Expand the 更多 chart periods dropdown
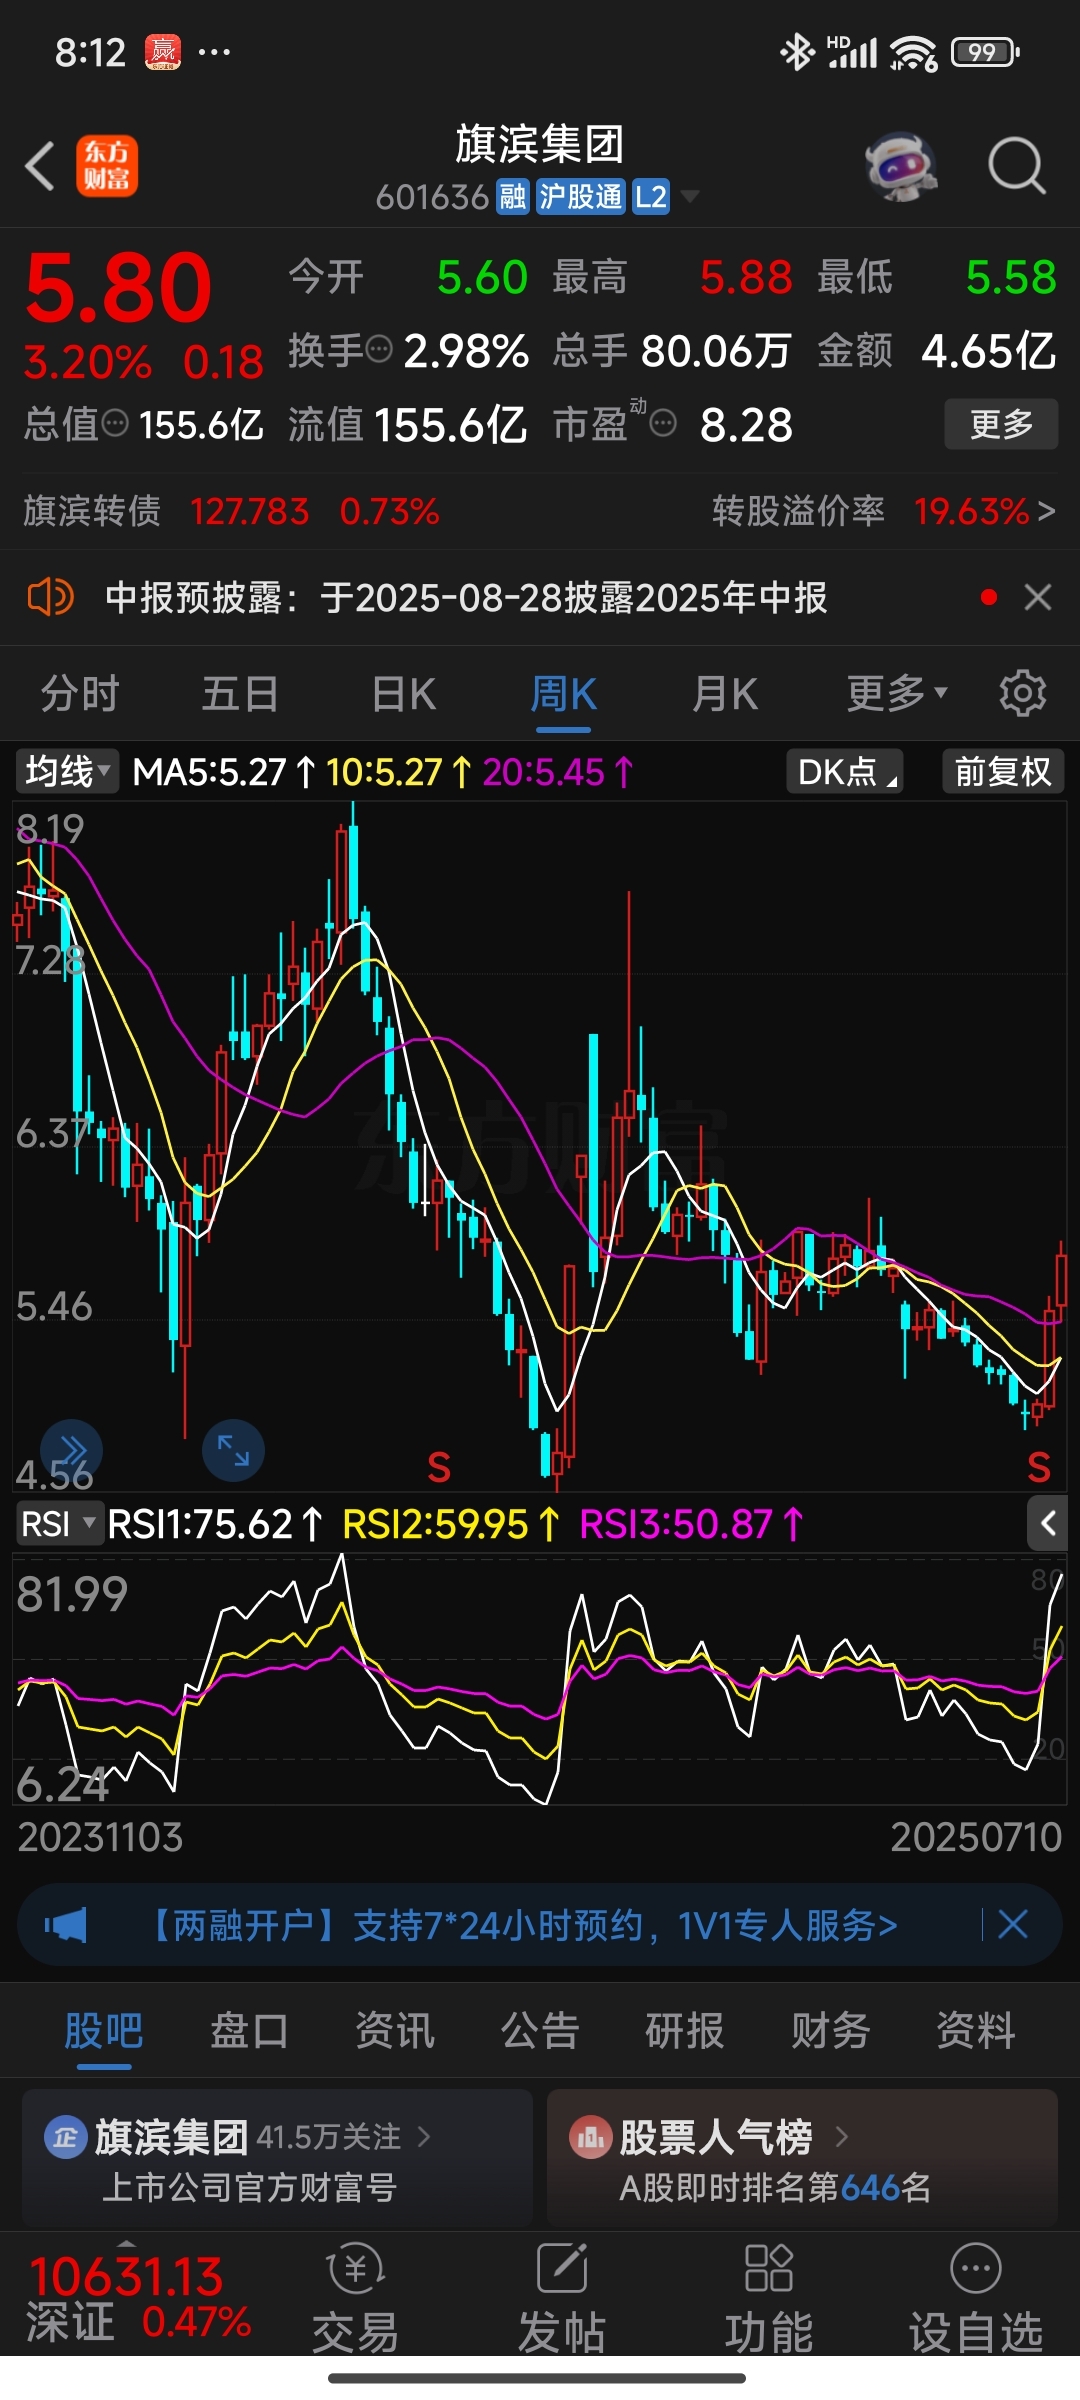 [896, 693]
